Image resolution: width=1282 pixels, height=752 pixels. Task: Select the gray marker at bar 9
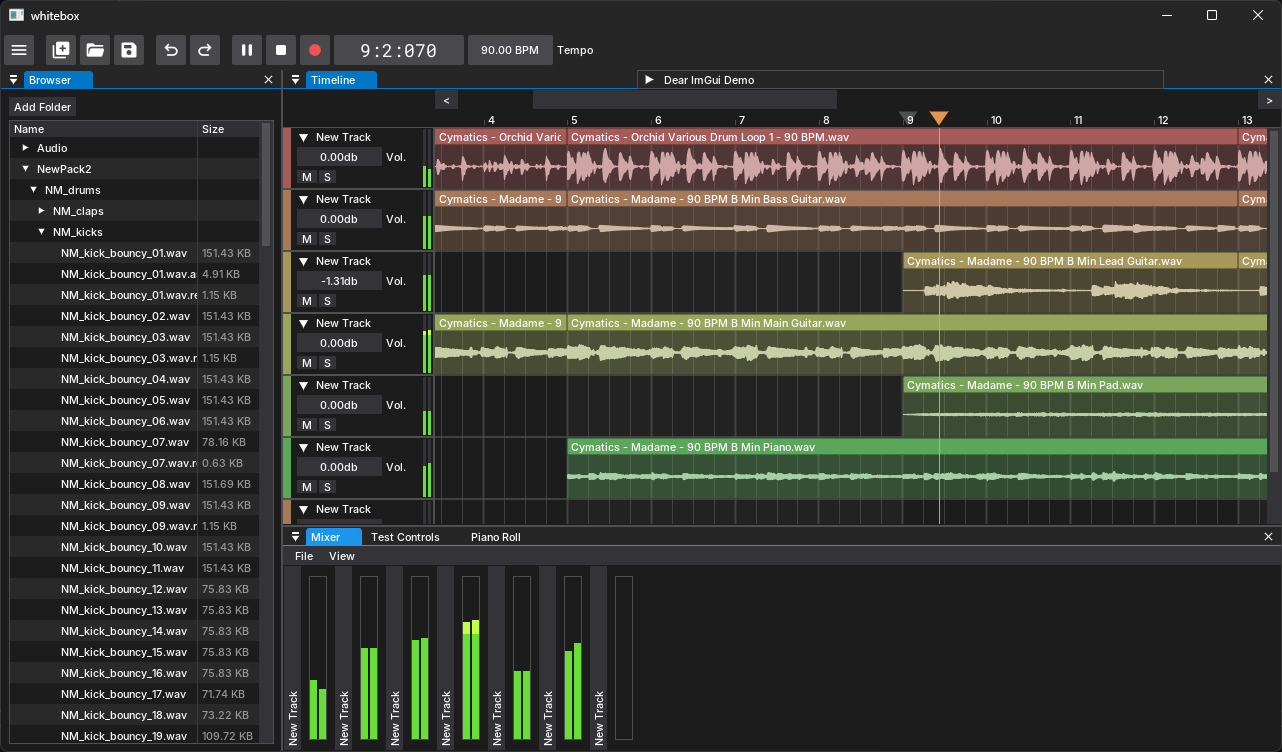(x=908, y=118)
